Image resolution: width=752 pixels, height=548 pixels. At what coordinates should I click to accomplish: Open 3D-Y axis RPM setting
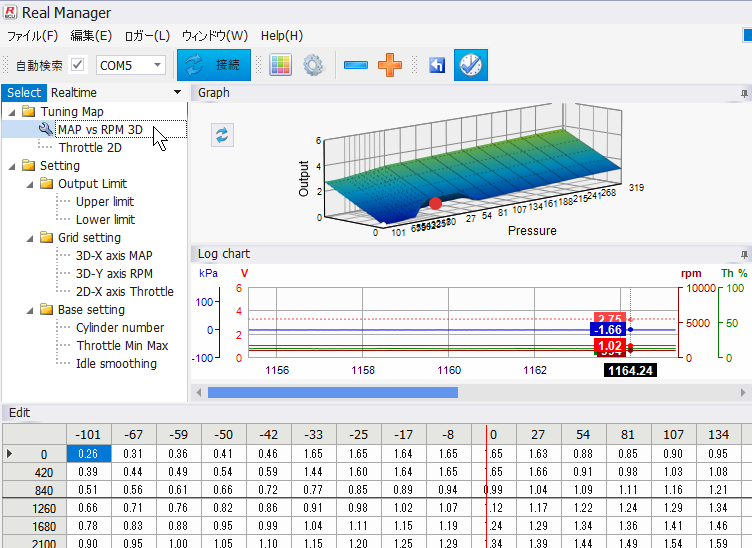pos(114,273)
